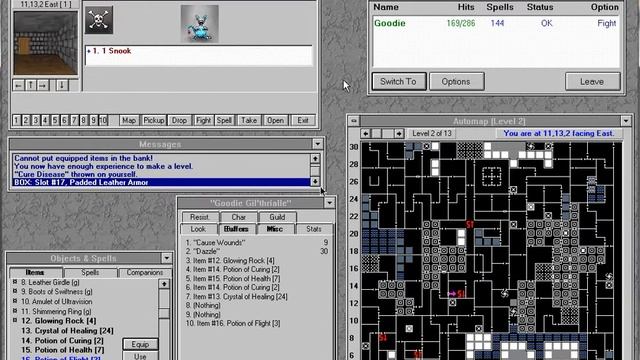Screen dimensions: 640x360
Task: Click the pink player arrow on automap
Action: tap(452, 293)
